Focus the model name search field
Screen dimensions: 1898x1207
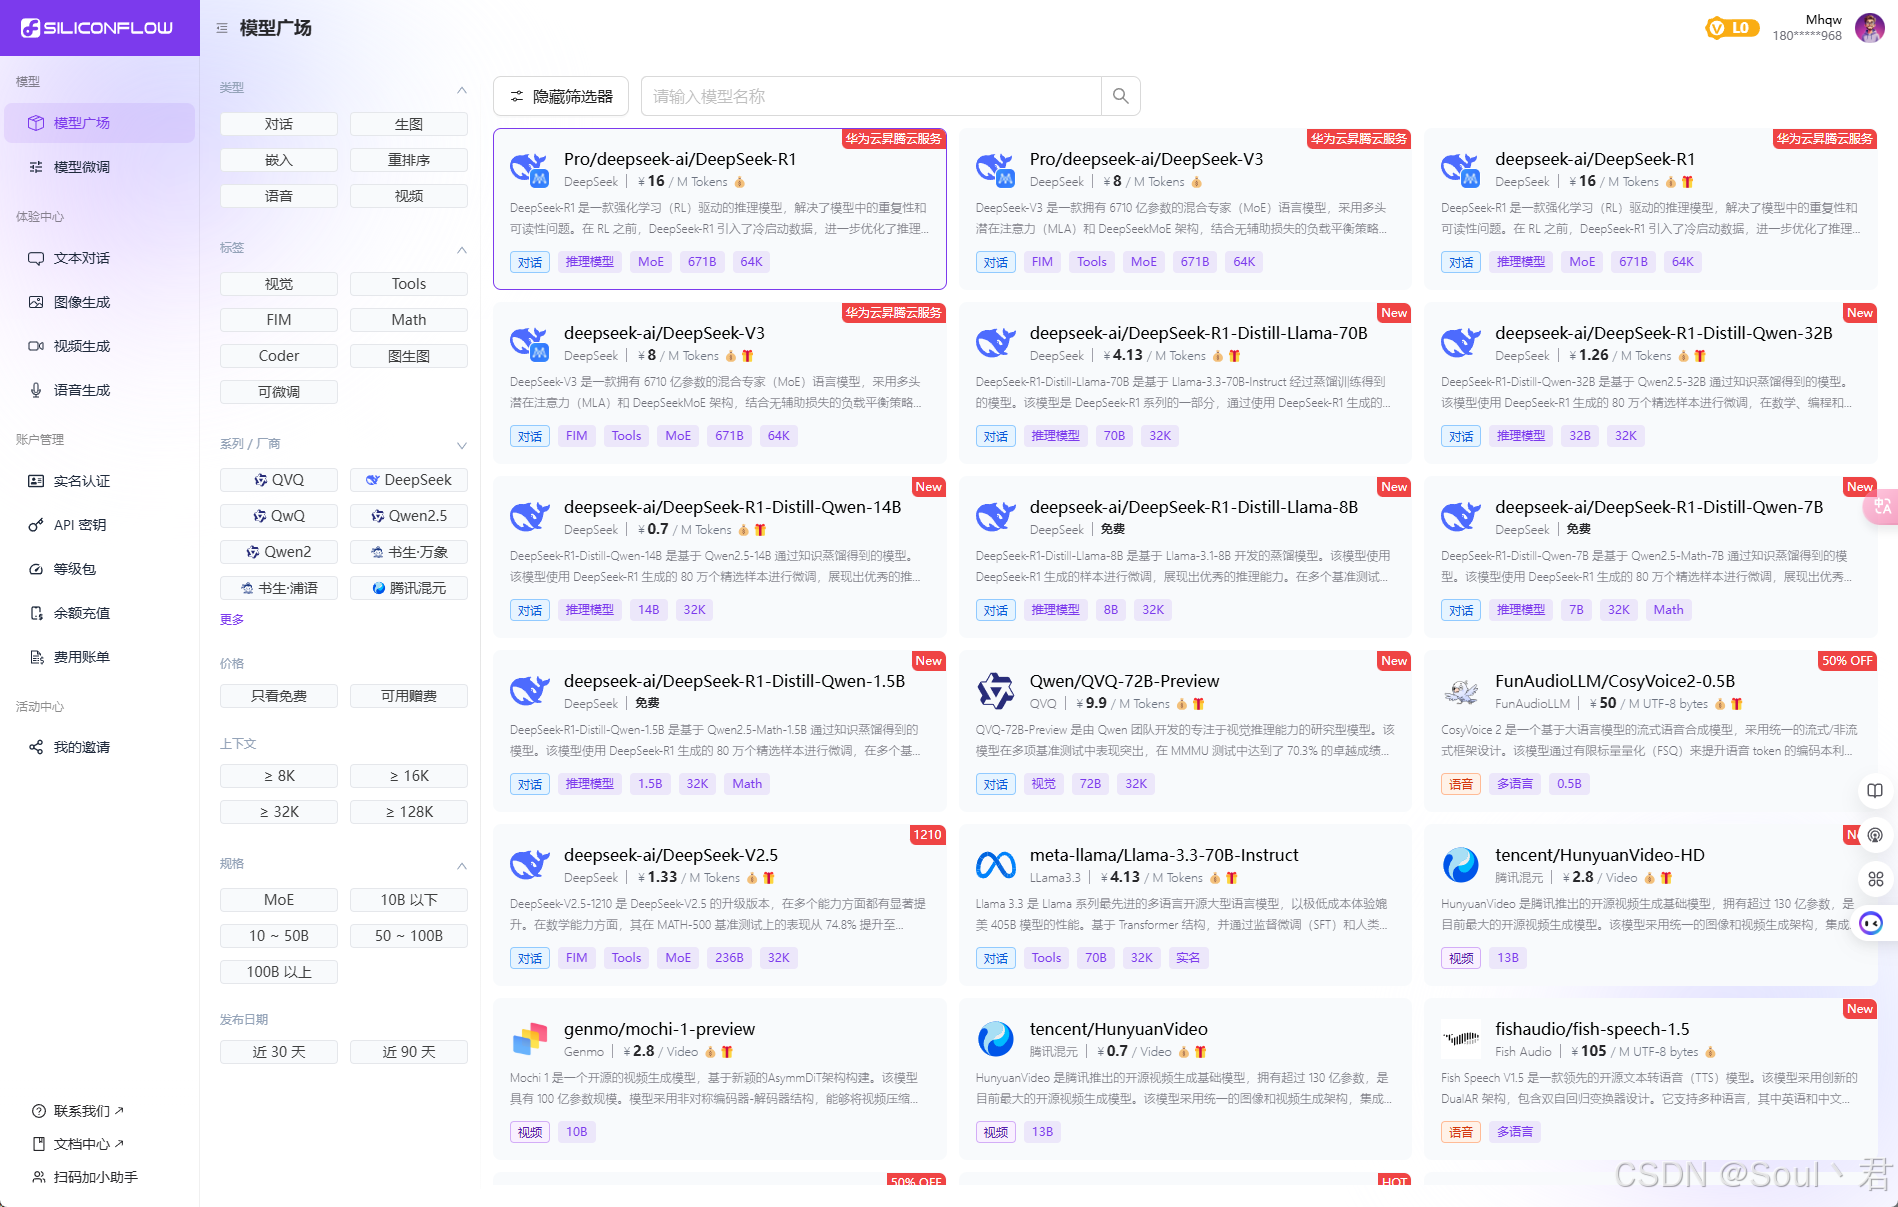(x=871, y=96)
